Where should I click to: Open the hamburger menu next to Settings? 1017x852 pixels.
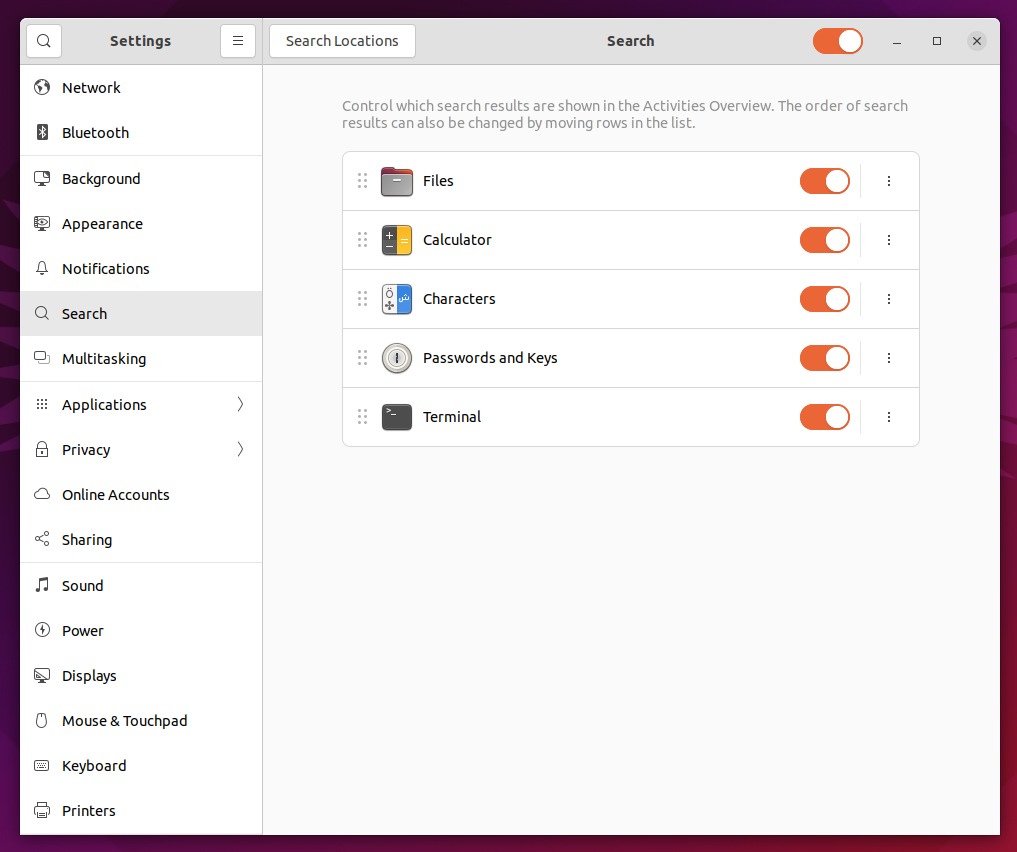237,41
